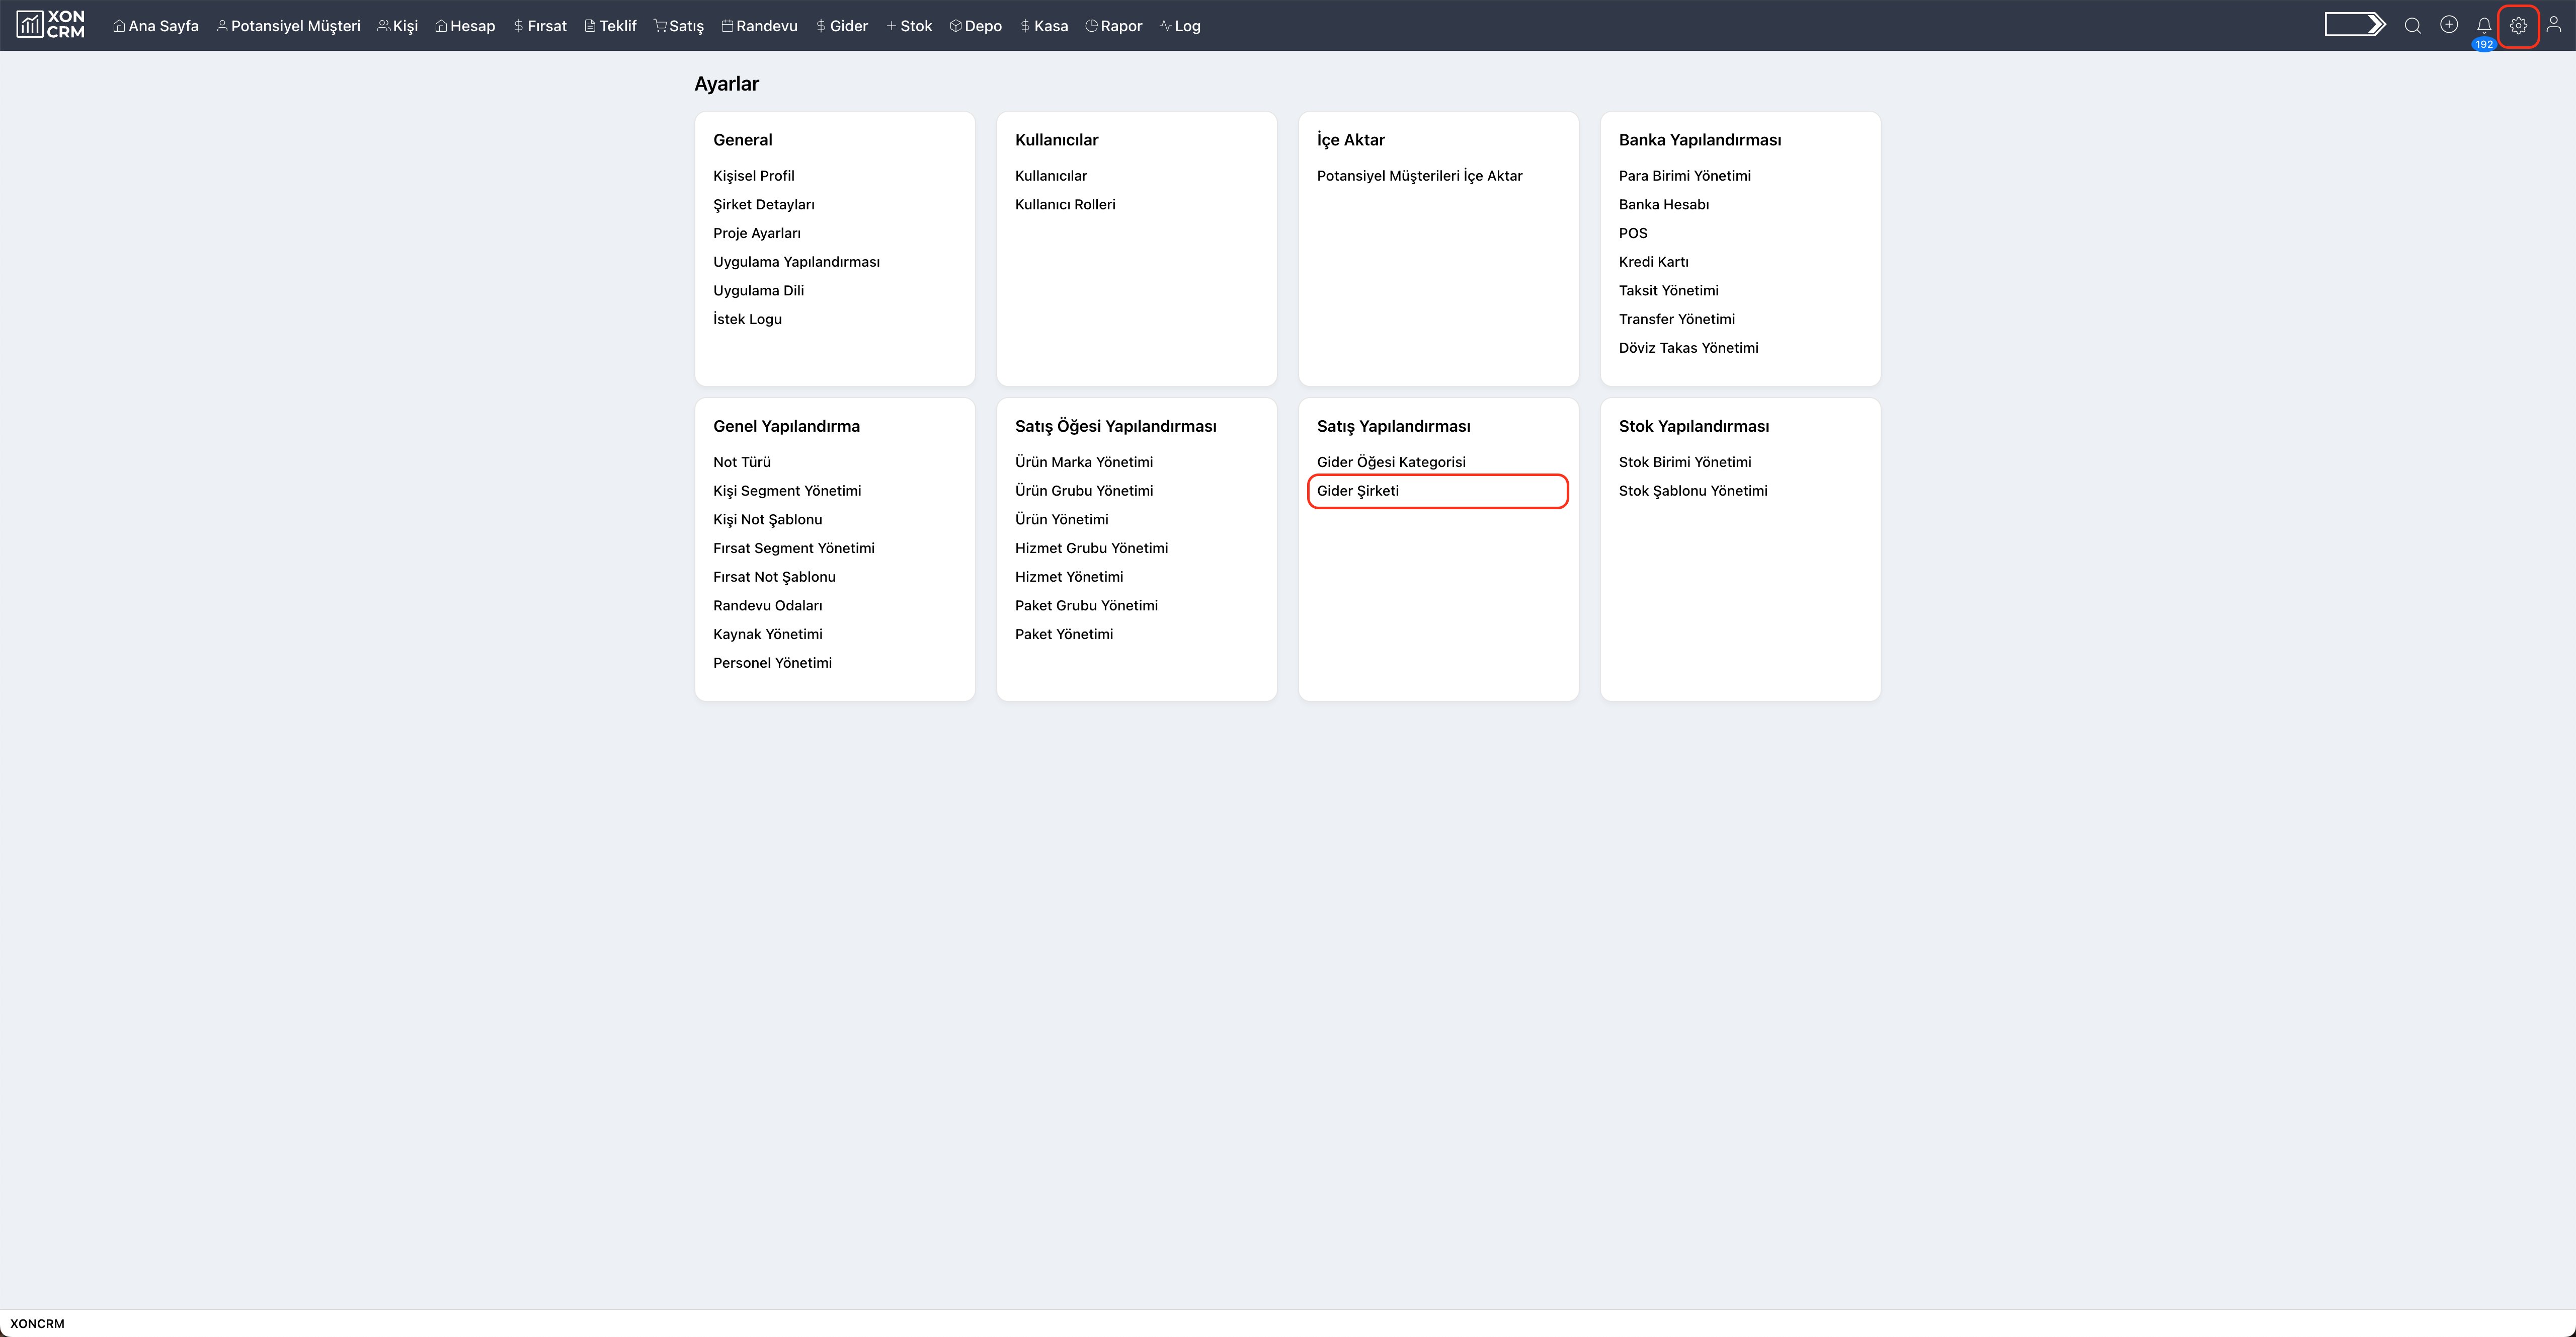
Task: Open Hizmet Grubu Yönetimi
Action: click(x=1092, y=548)
